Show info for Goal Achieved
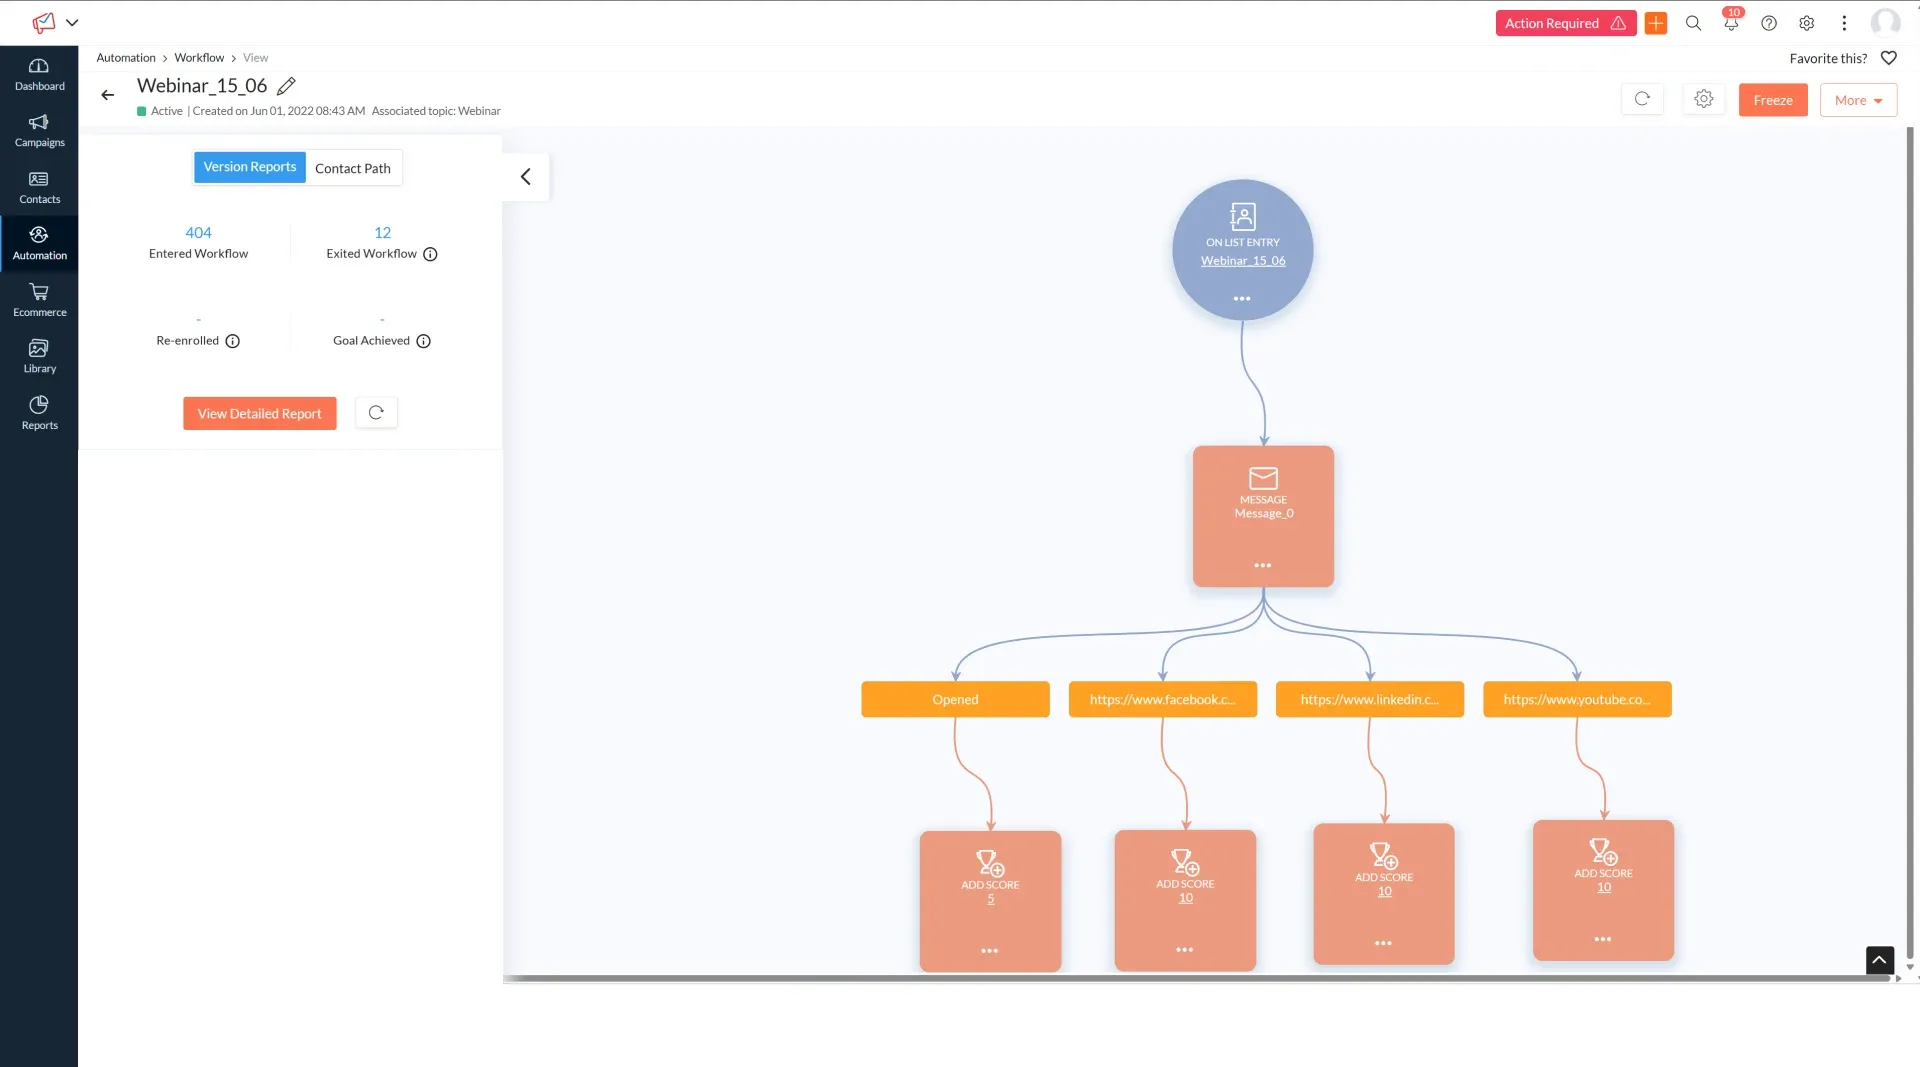Screen dimensions: 1920x1067 424,341
